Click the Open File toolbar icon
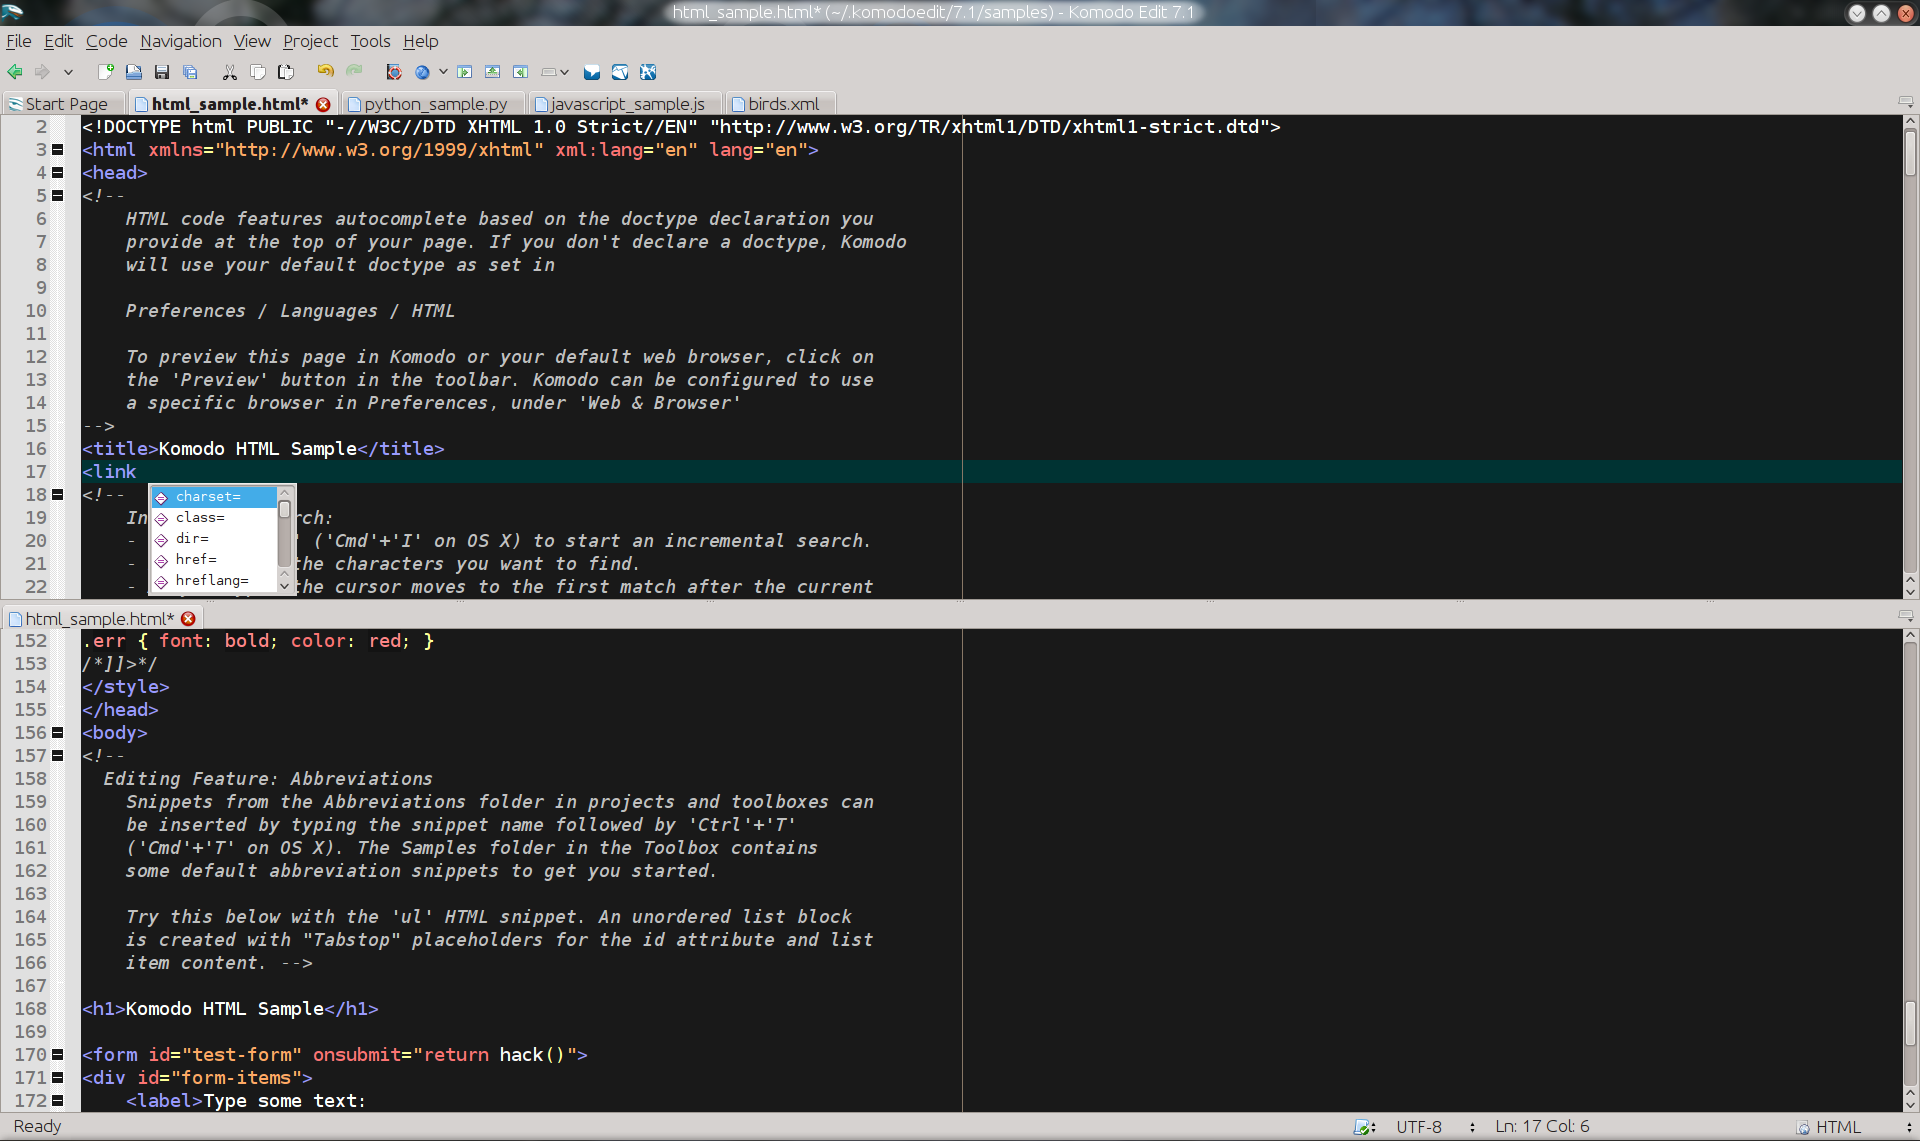This screenshot has height=1141, width=1920. (x=133, y=72)
